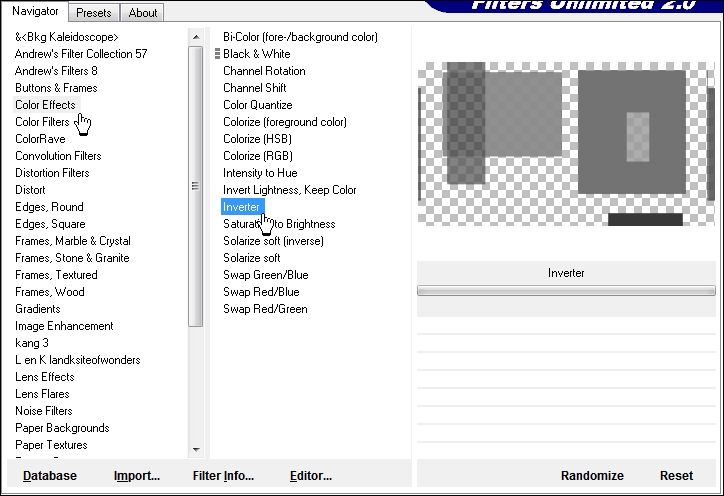Image resolution: width=724 pixels, height=496 pixels.
Task: Select Paper Textures category
Action: coord(51,446)
